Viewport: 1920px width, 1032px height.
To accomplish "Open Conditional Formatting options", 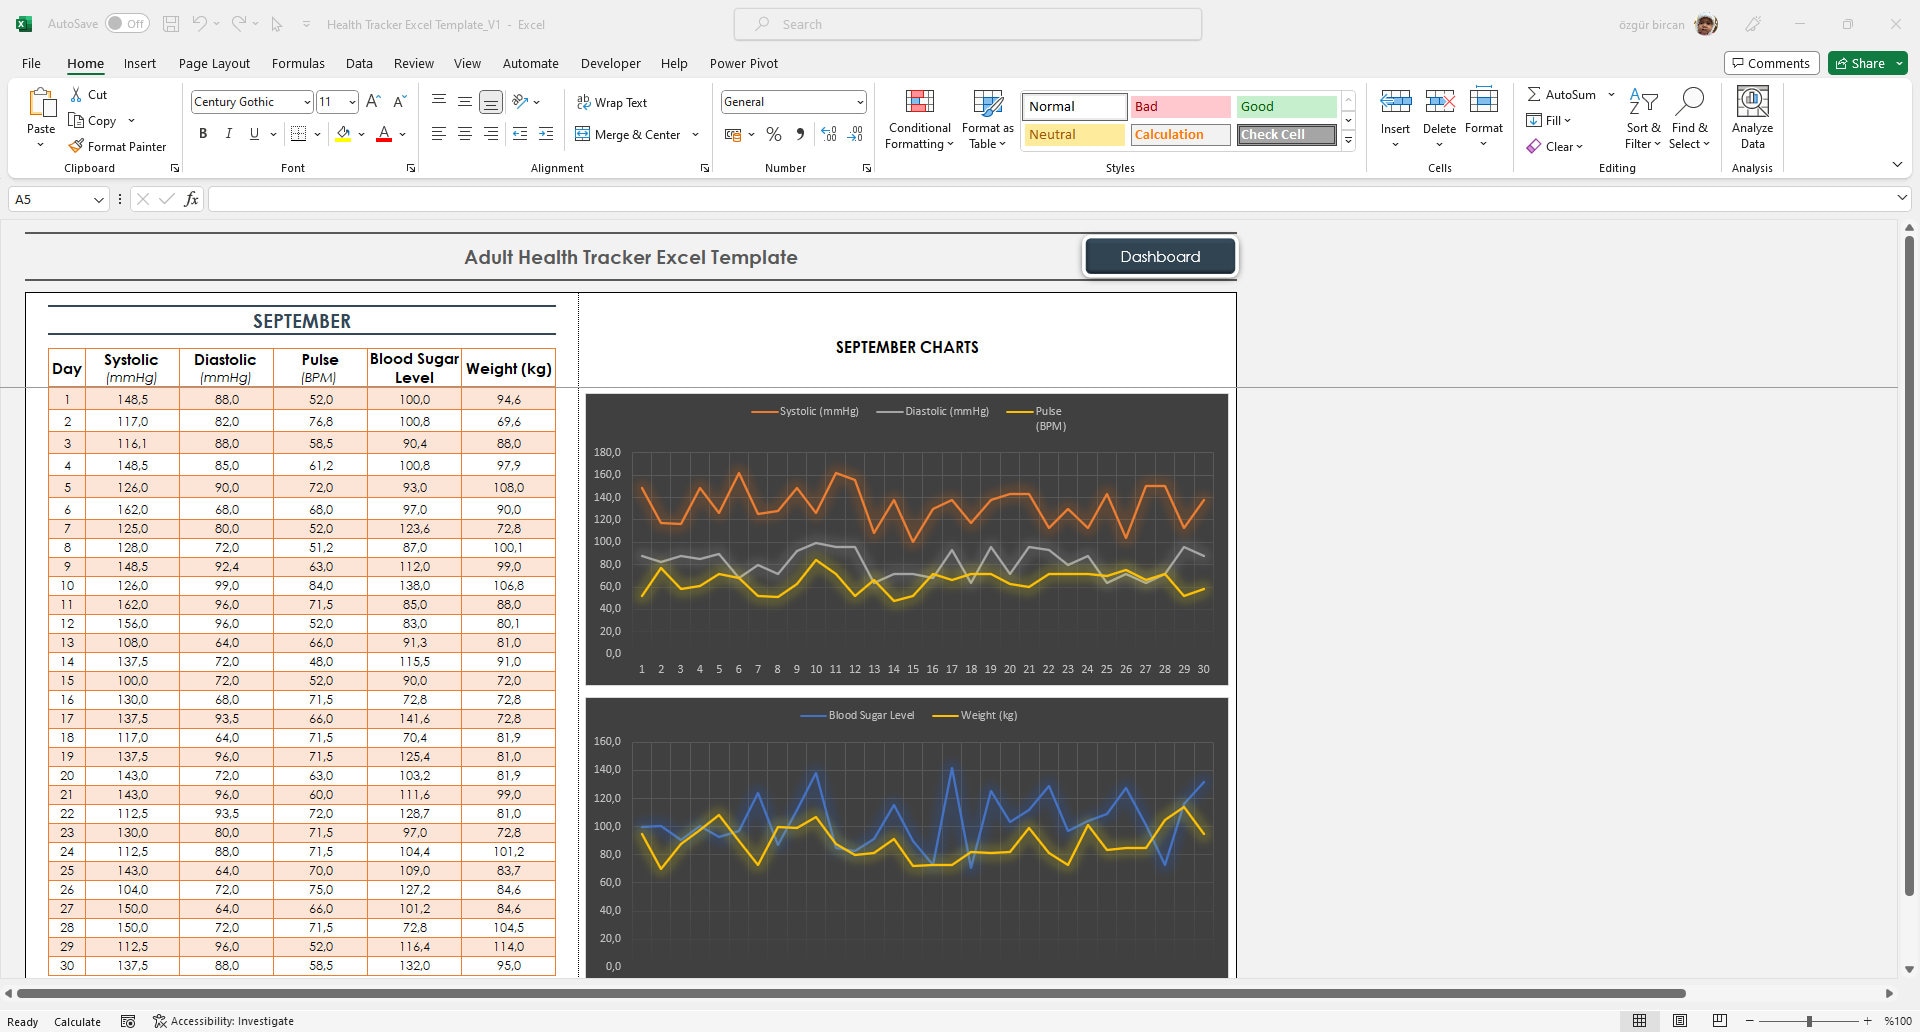I will pos(919,118).
